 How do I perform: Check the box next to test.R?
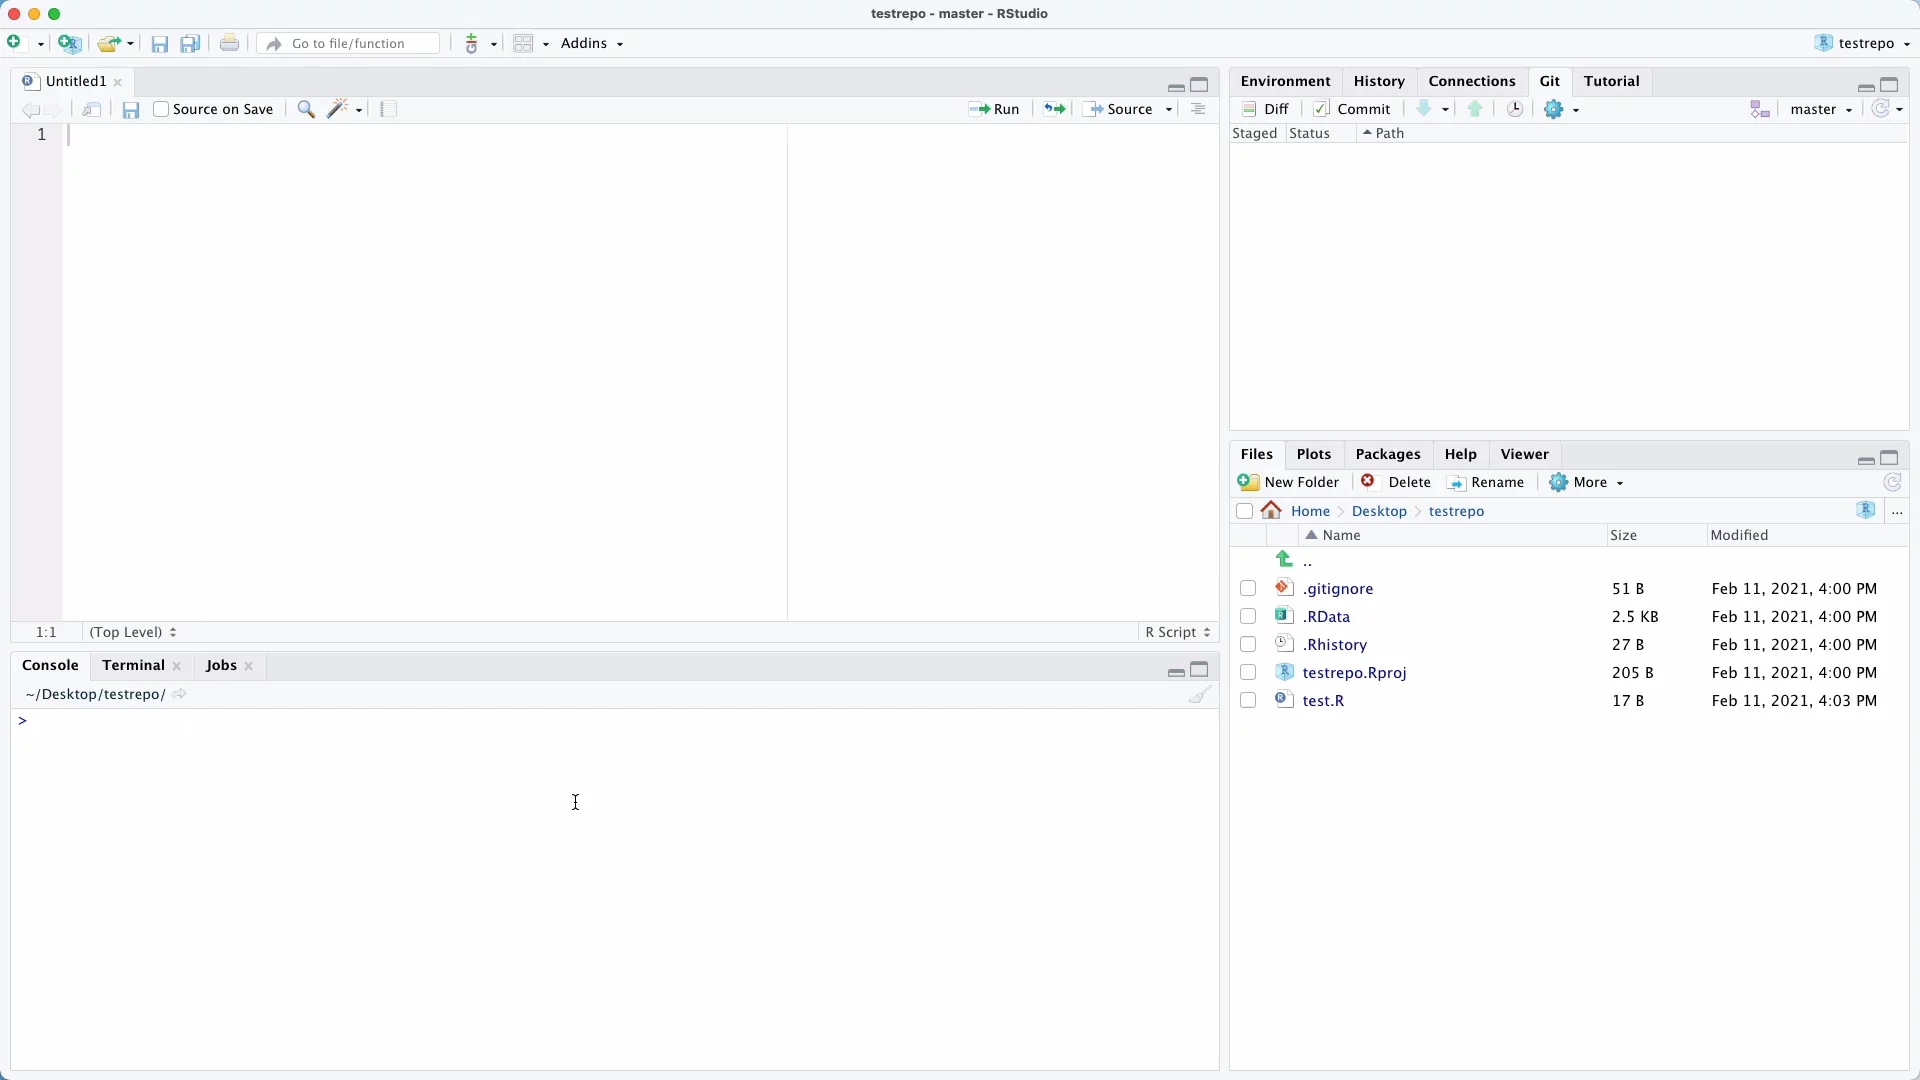point(1248,701)
